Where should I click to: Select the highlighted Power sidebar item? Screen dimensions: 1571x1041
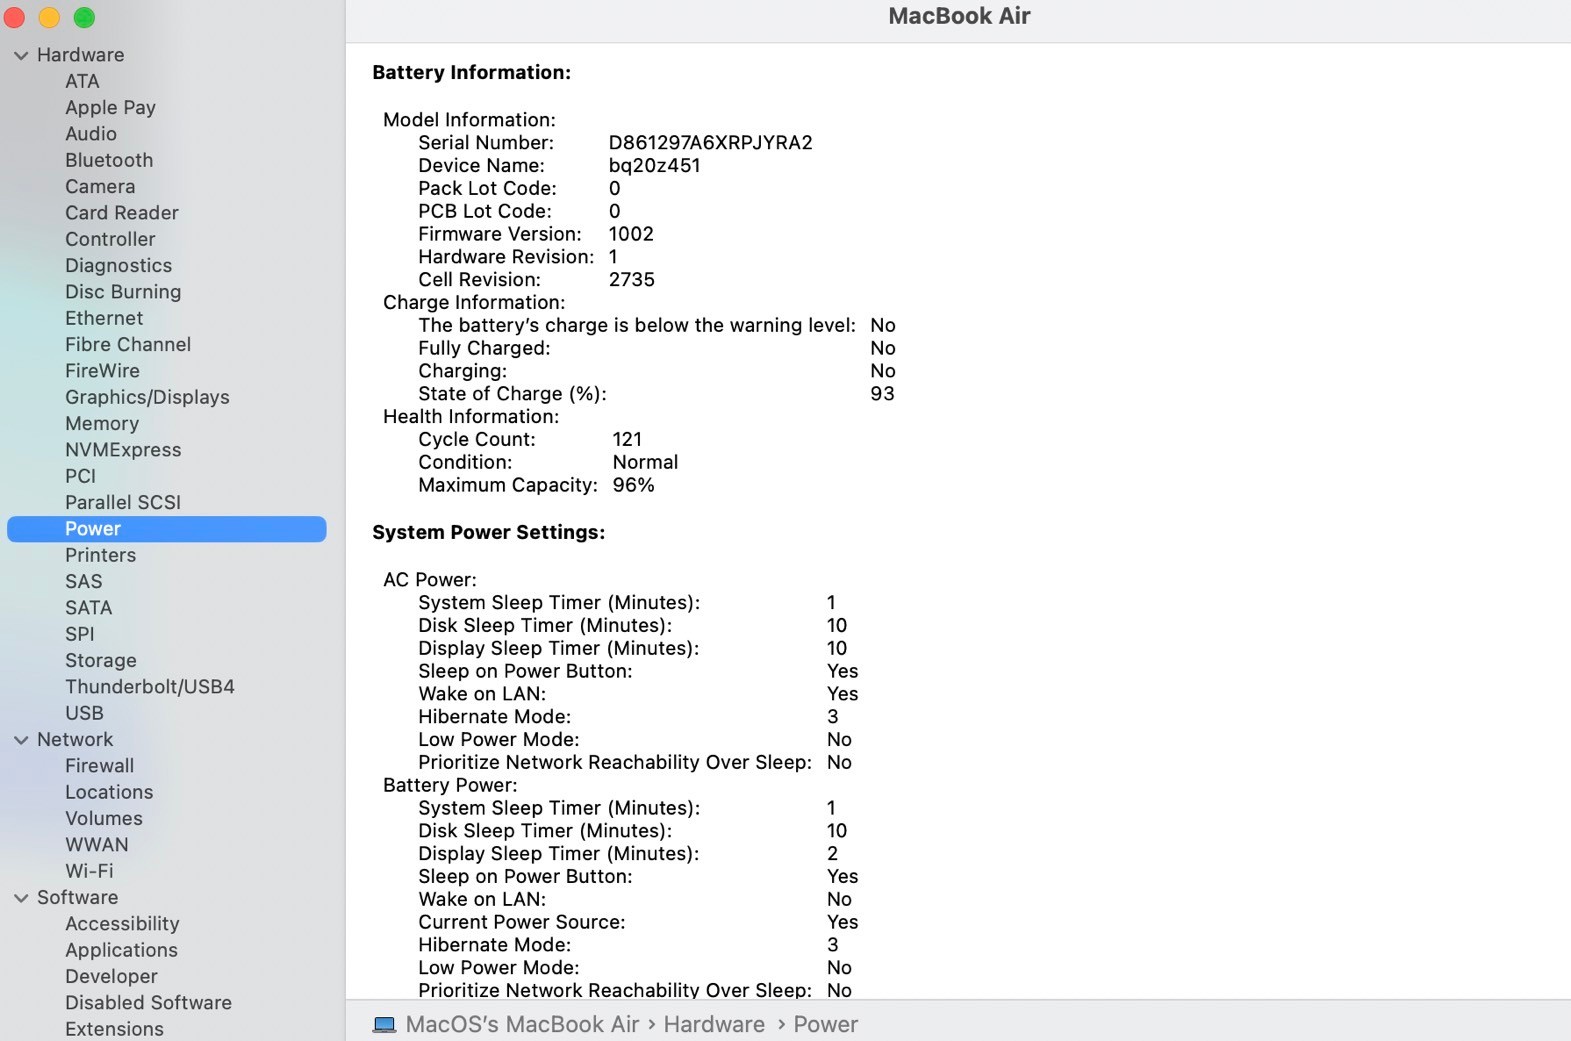click(x=166, y=529)
